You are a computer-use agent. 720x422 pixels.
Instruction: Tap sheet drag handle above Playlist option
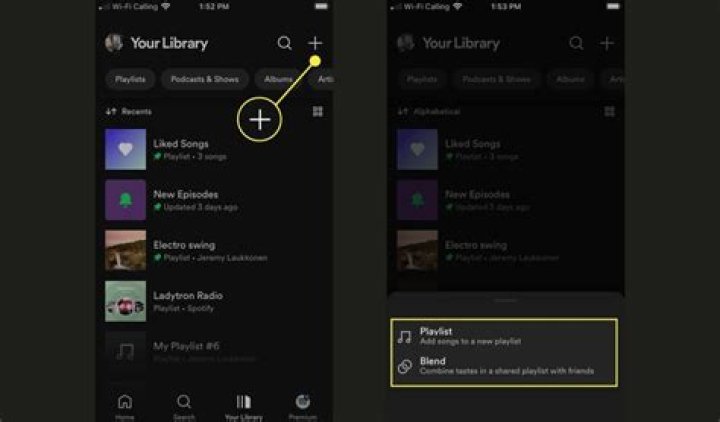[x=505, y=300]
